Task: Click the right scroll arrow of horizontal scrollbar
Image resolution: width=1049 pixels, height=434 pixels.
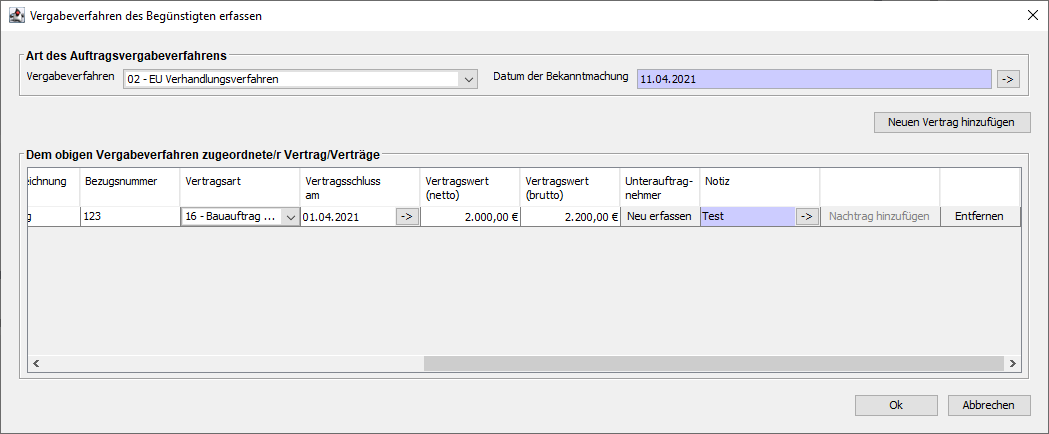Action: pos(1013,363)
